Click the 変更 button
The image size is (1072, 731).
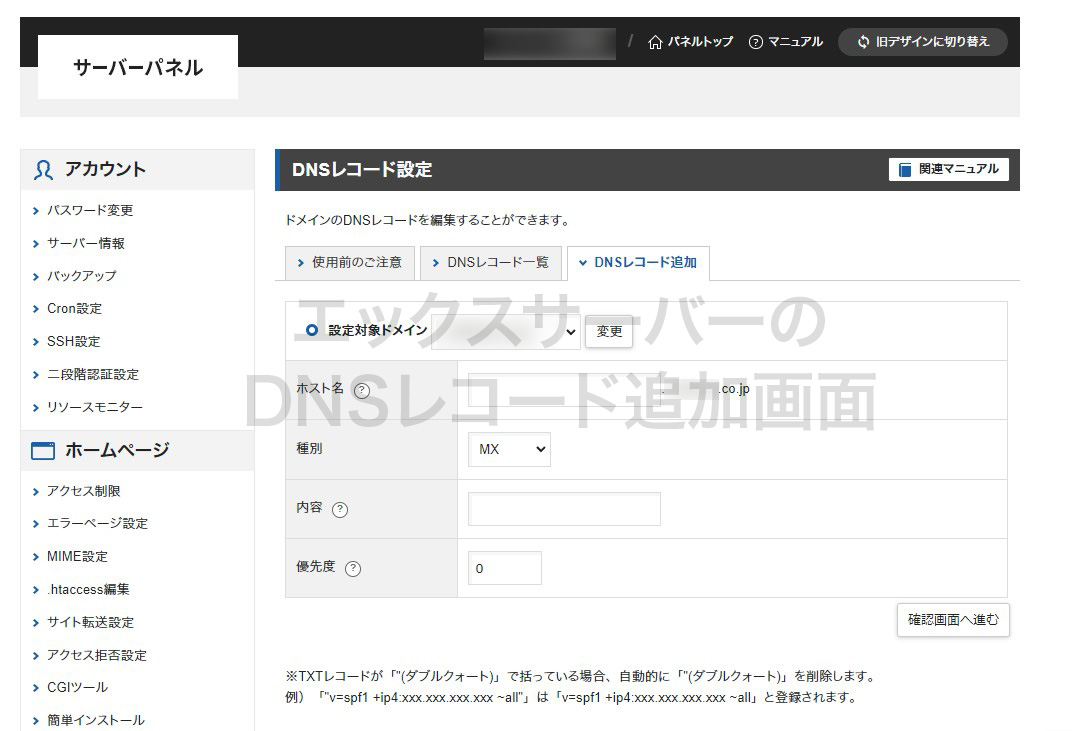pyautogui.click(x=609, y=332)
